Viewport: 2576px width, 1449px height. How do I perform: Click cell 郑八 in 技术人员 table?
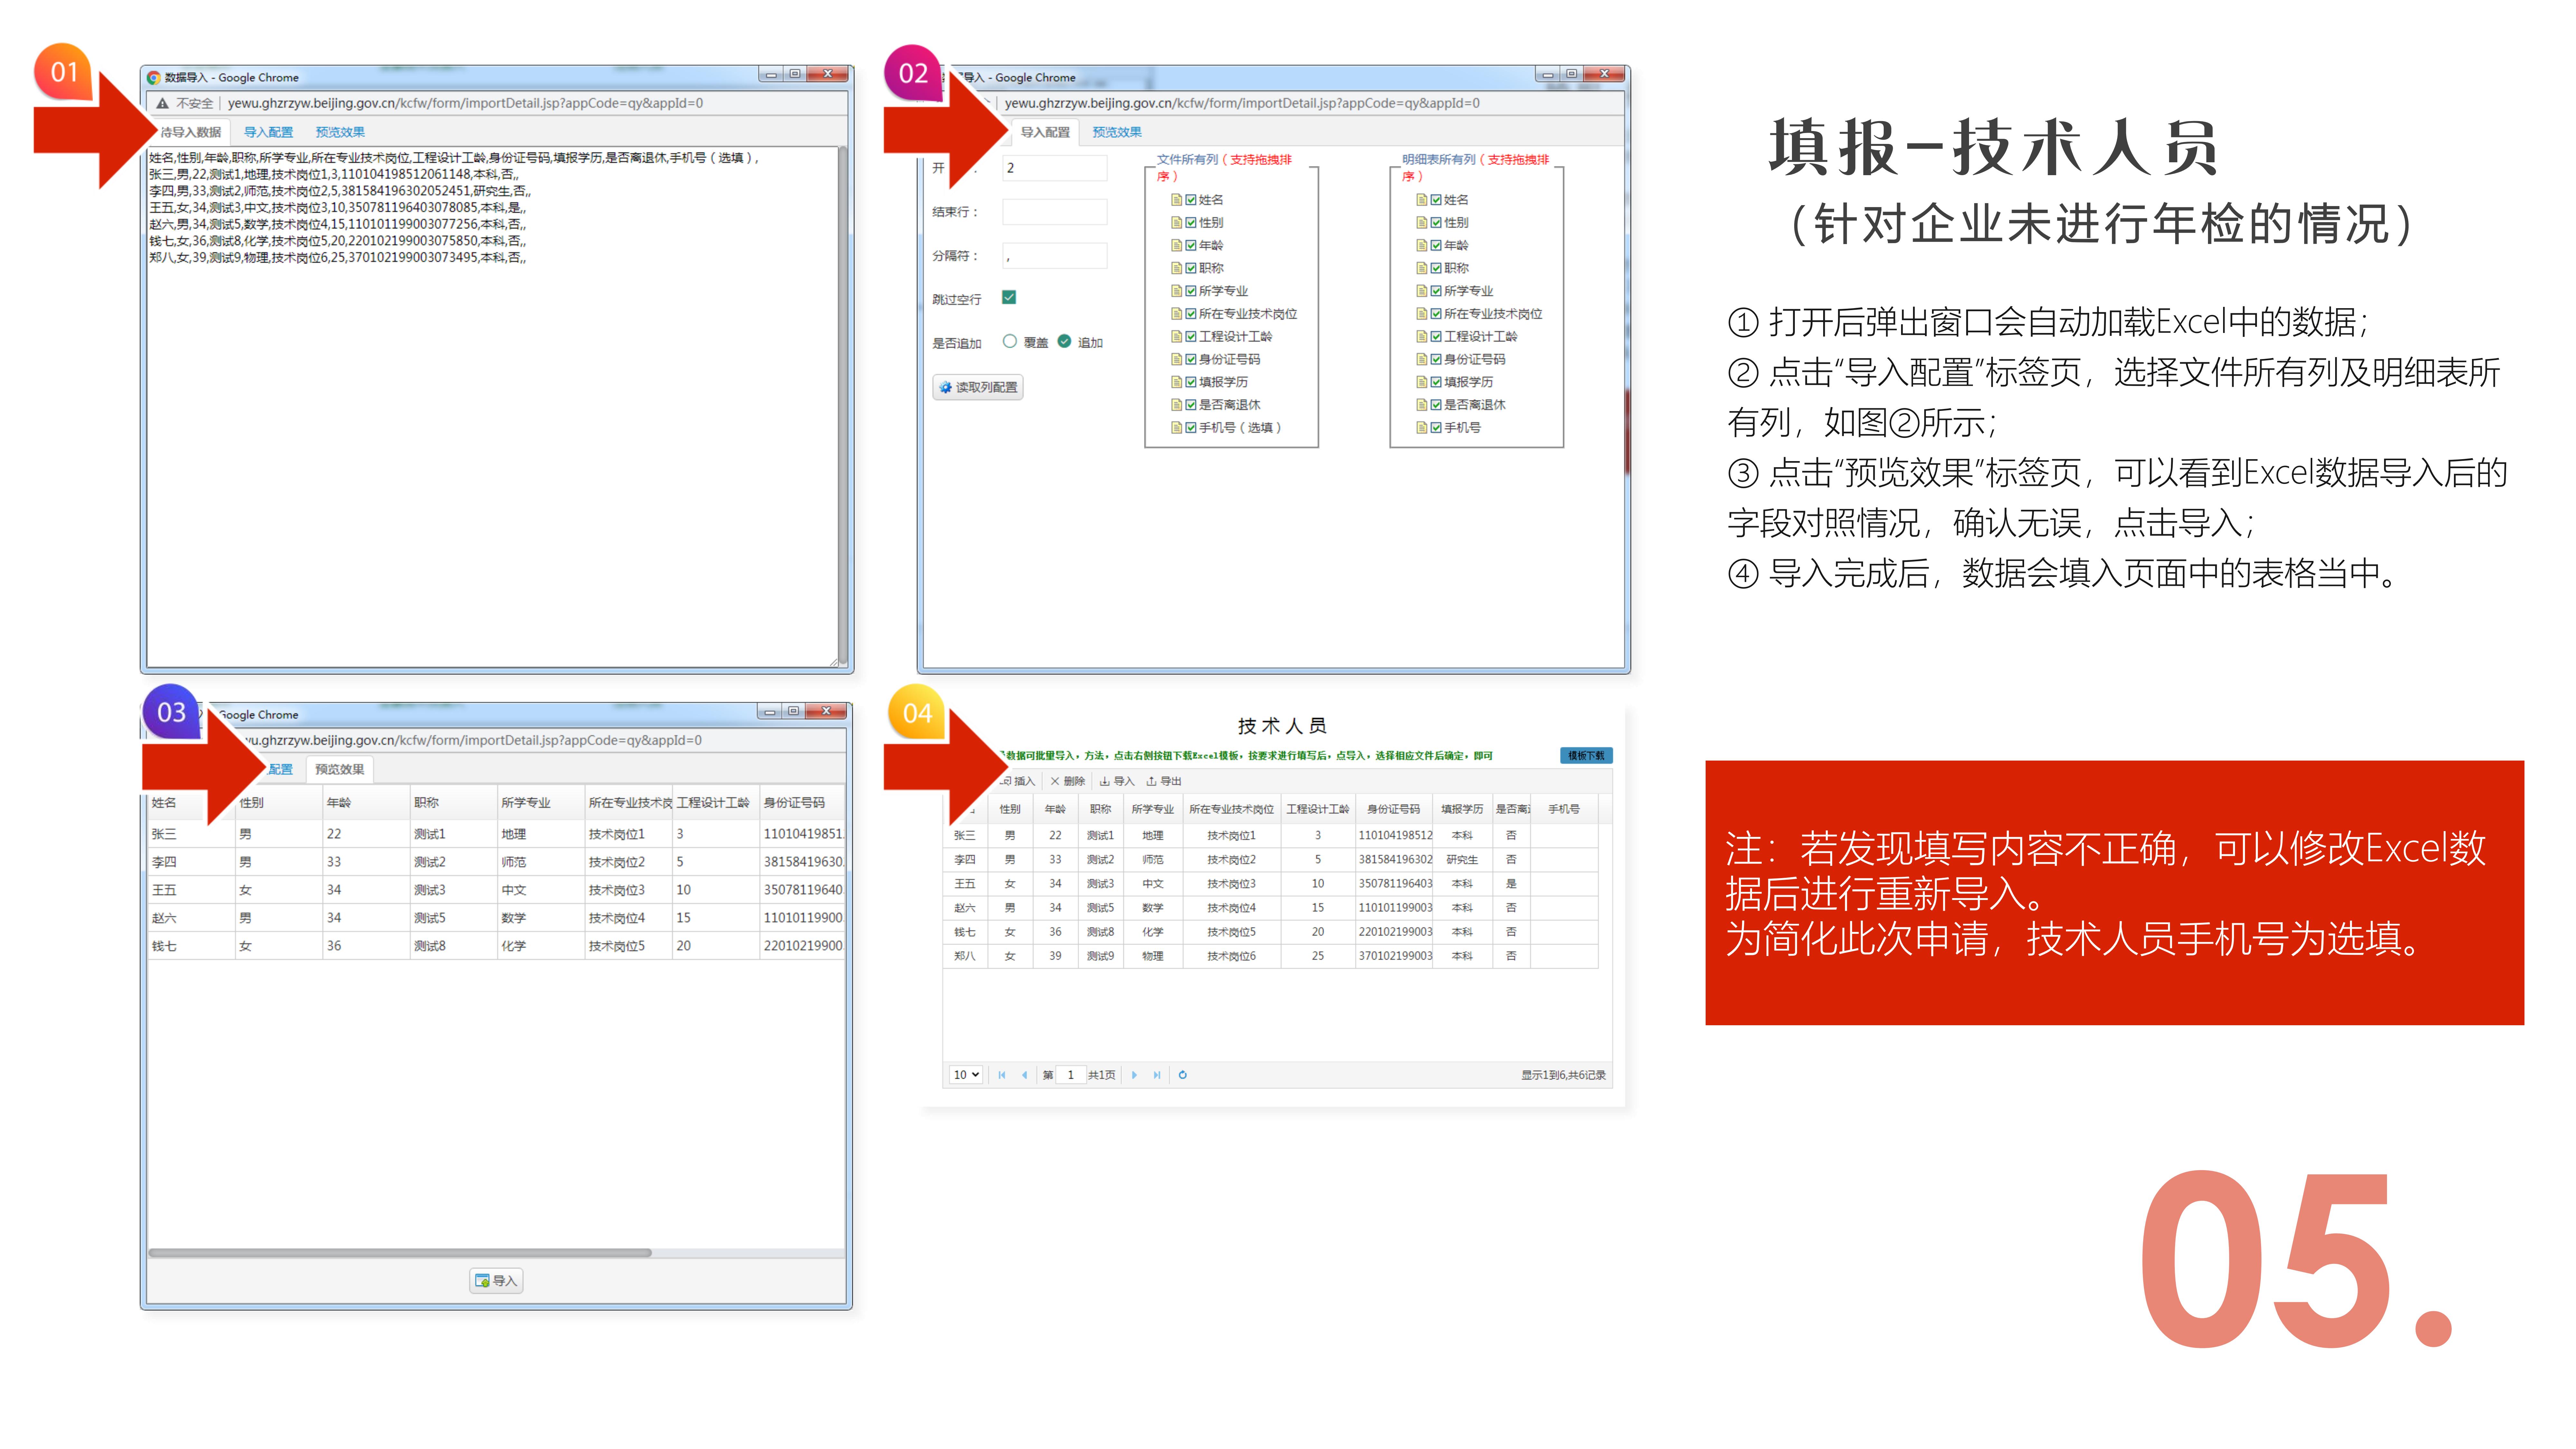[x=965, y=956]
